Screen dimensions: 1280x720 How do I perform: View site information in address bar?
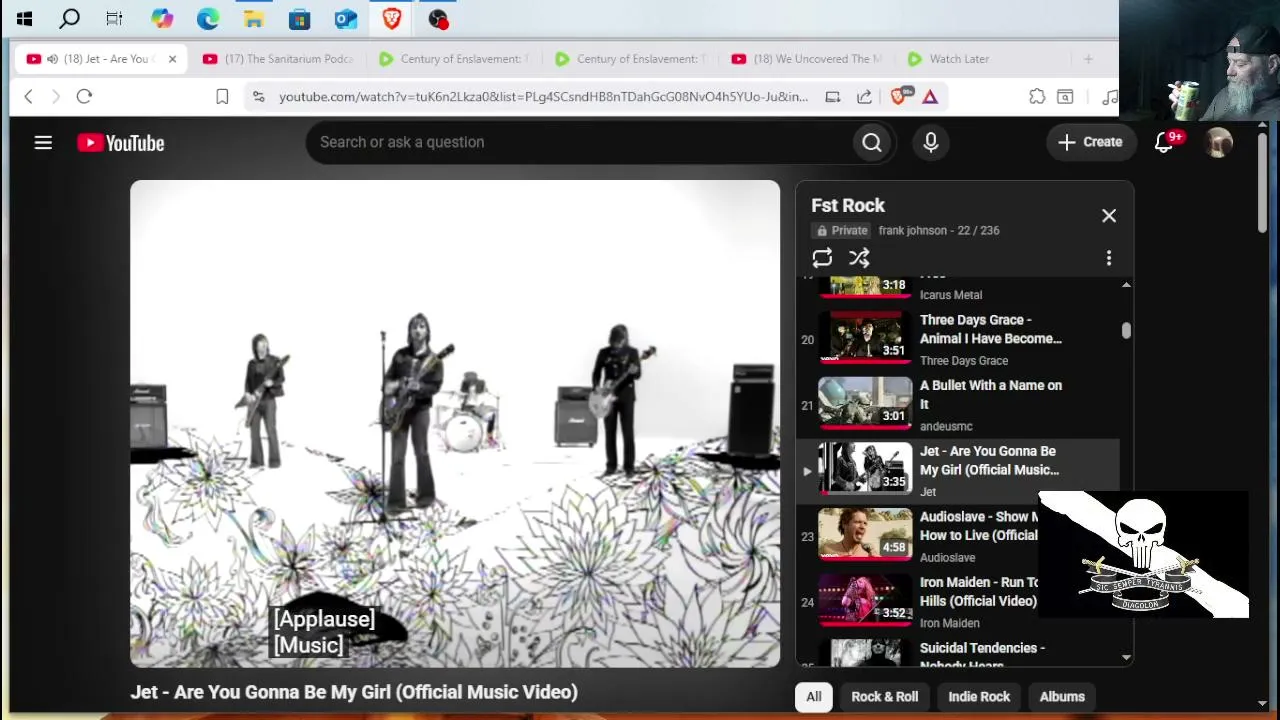[258, 96]
